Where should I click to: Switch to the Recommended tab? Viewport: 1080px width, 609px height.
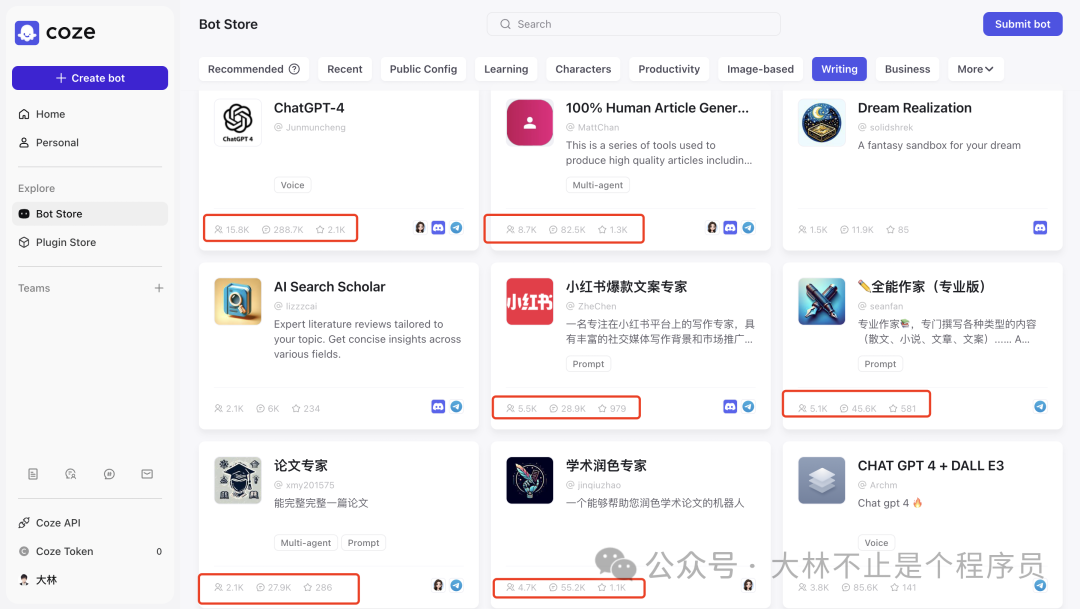point(253,69)
